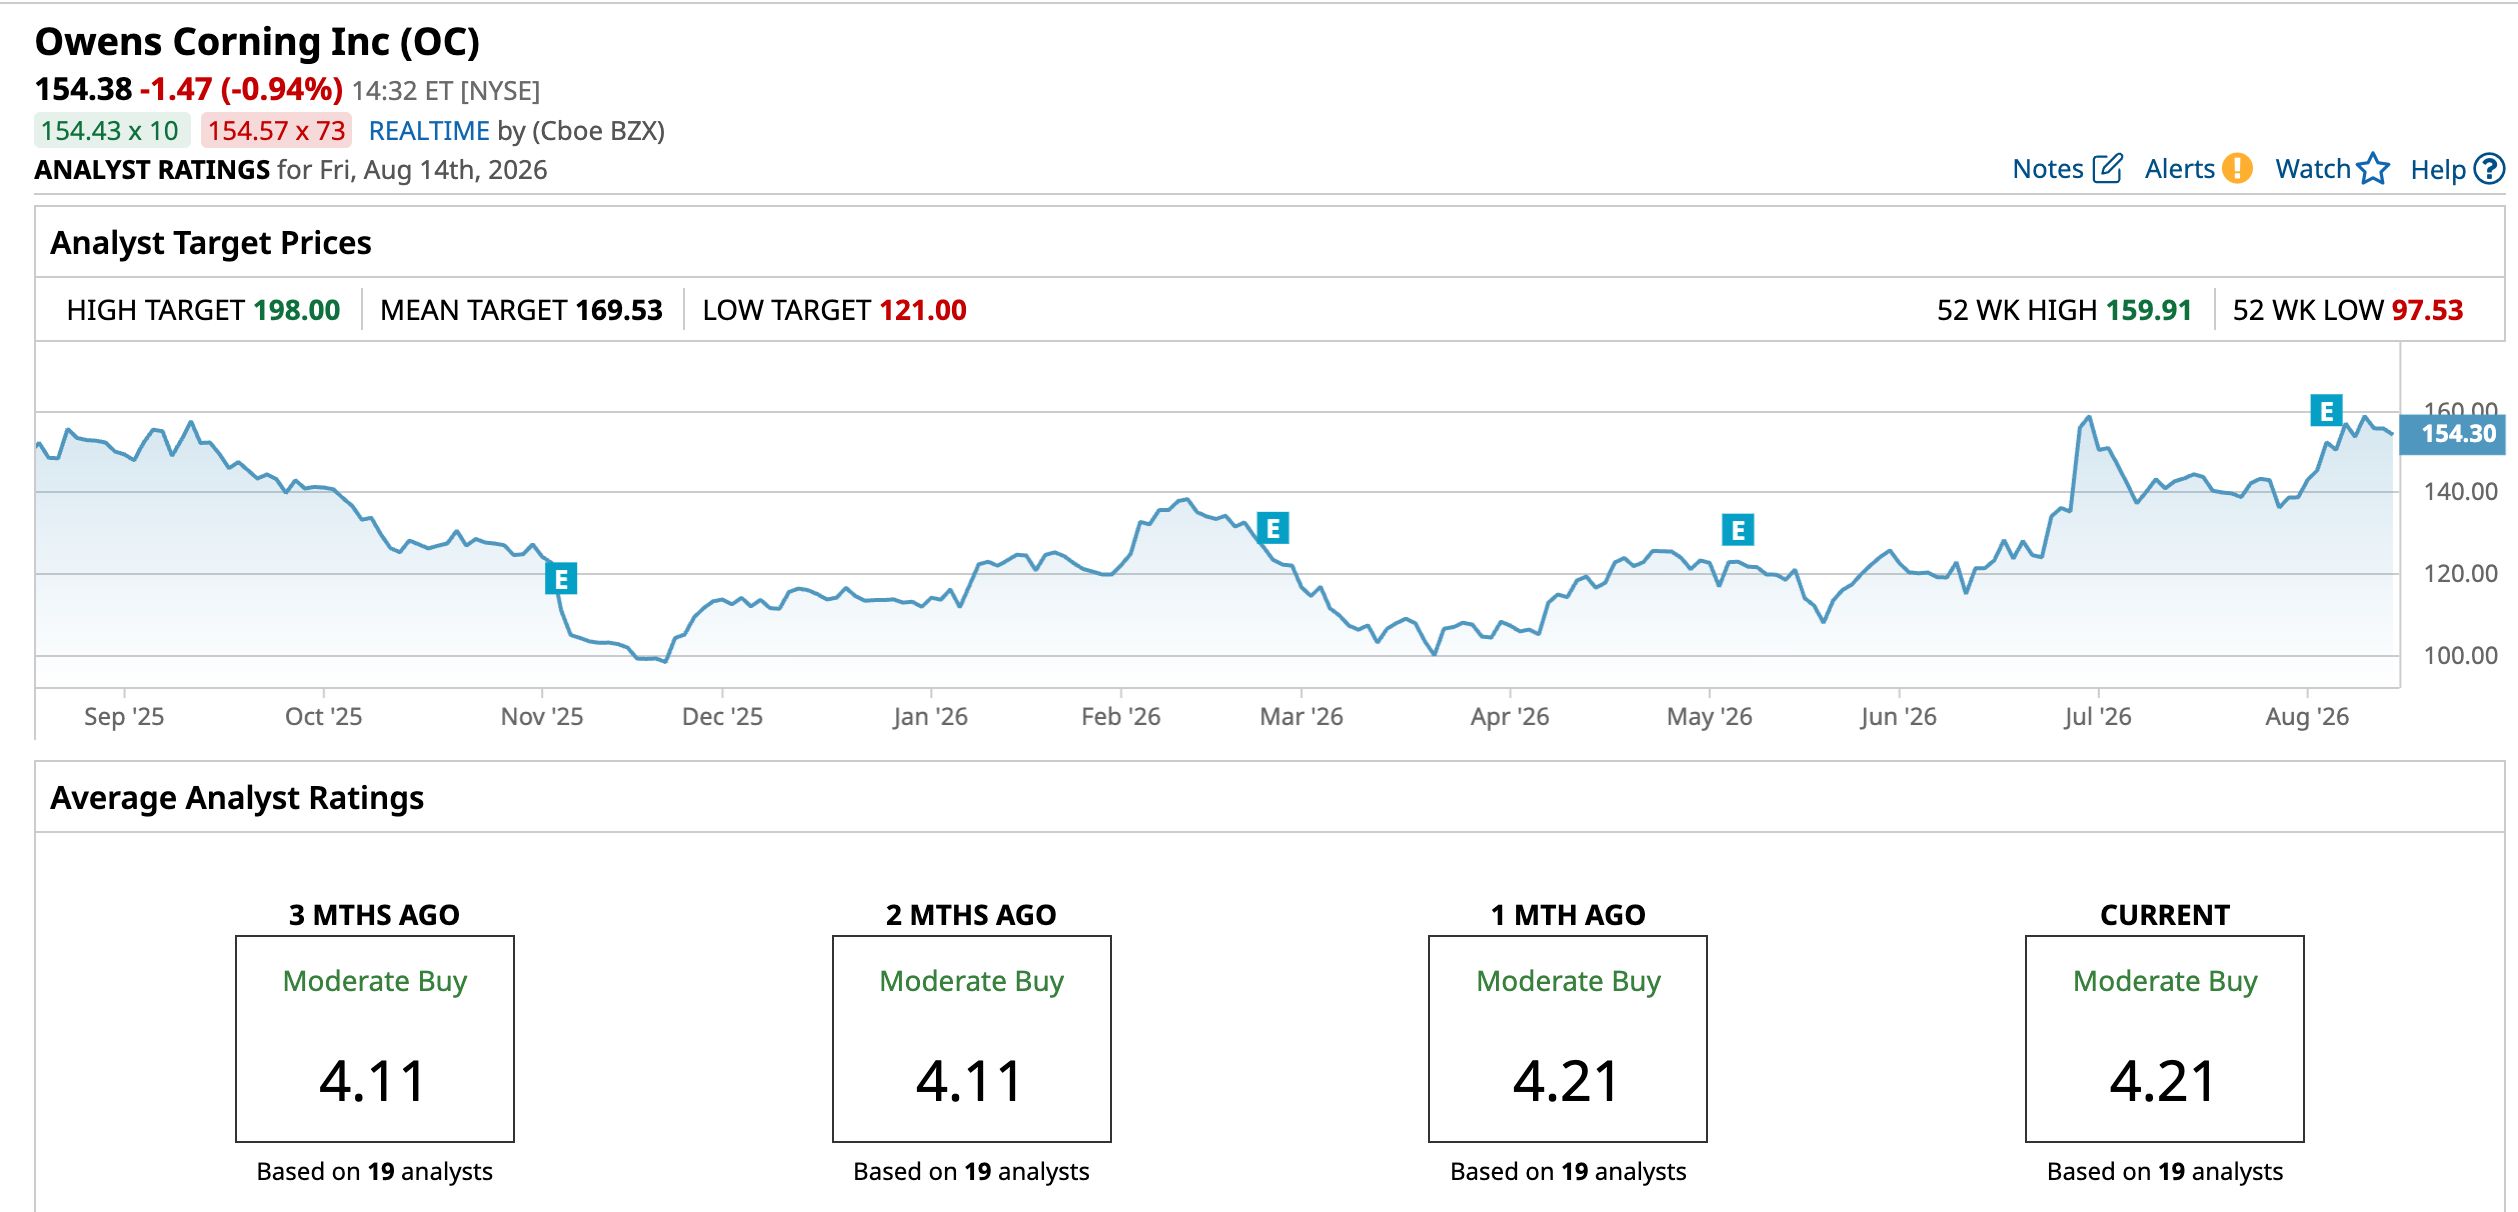This screenshot has width=2518, height=1212.
Task: Click the REALTIME link
Action: 429,131
